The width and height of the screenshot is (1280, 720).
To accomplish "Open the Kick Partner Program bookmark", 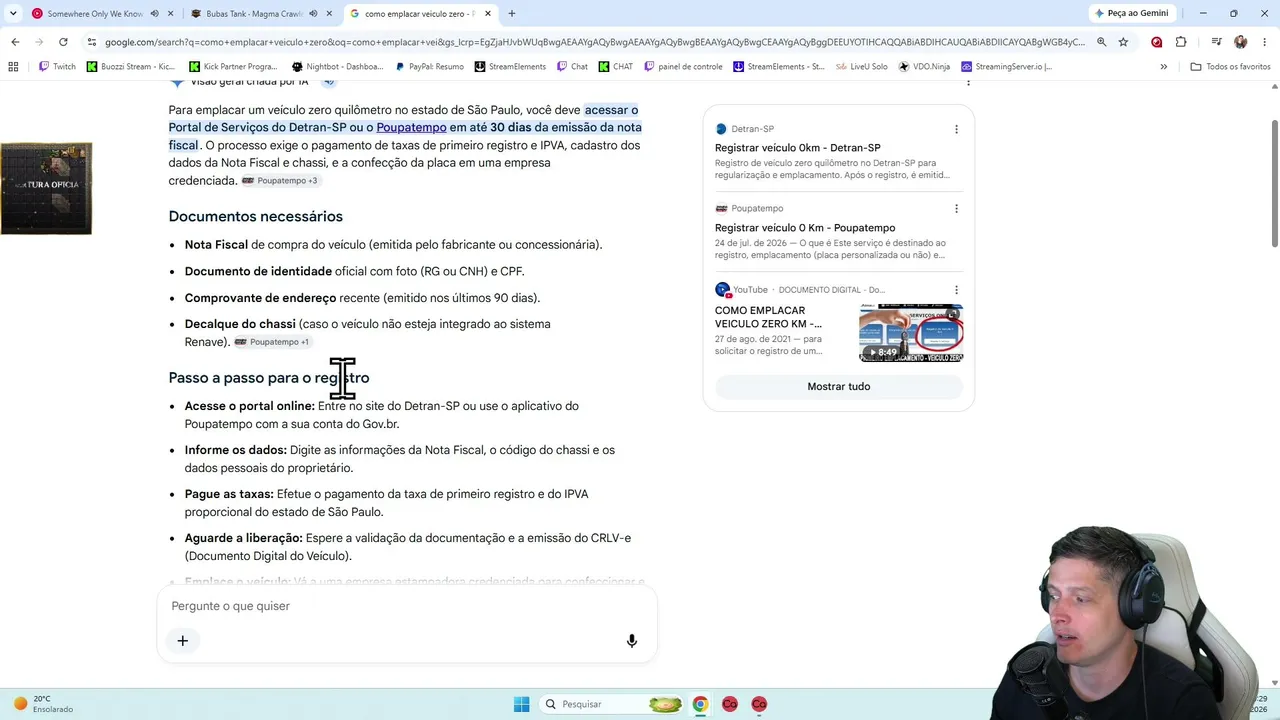I will 233,67.
